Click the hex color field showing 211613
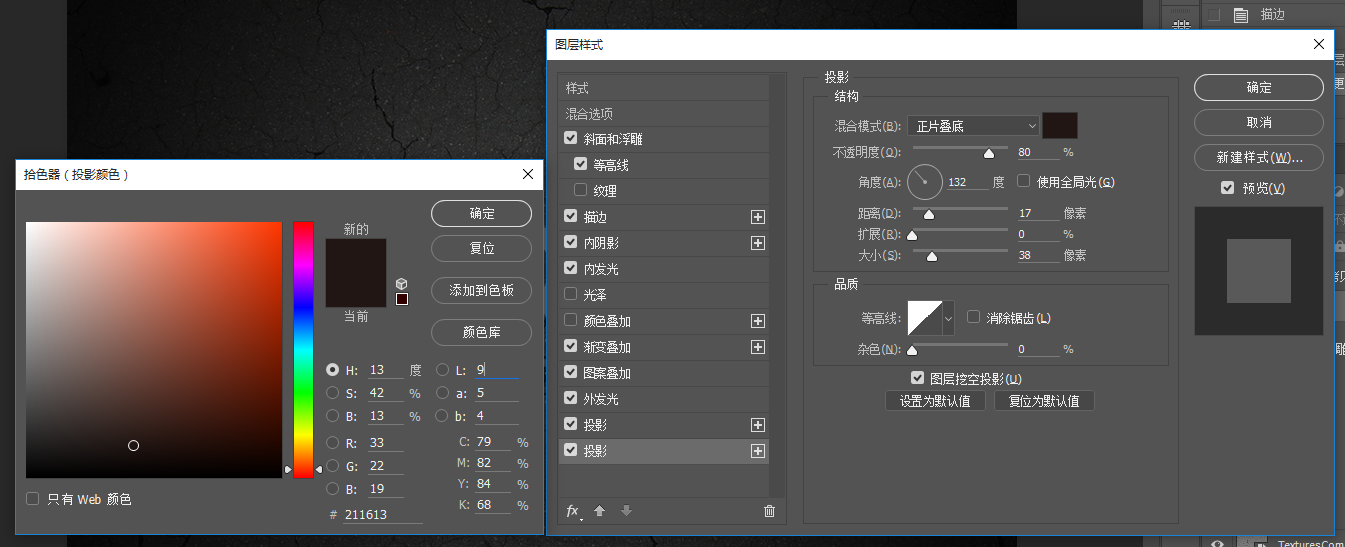Image resolution: width=1345 pixels, height=547 pixels. coord(383,515)
